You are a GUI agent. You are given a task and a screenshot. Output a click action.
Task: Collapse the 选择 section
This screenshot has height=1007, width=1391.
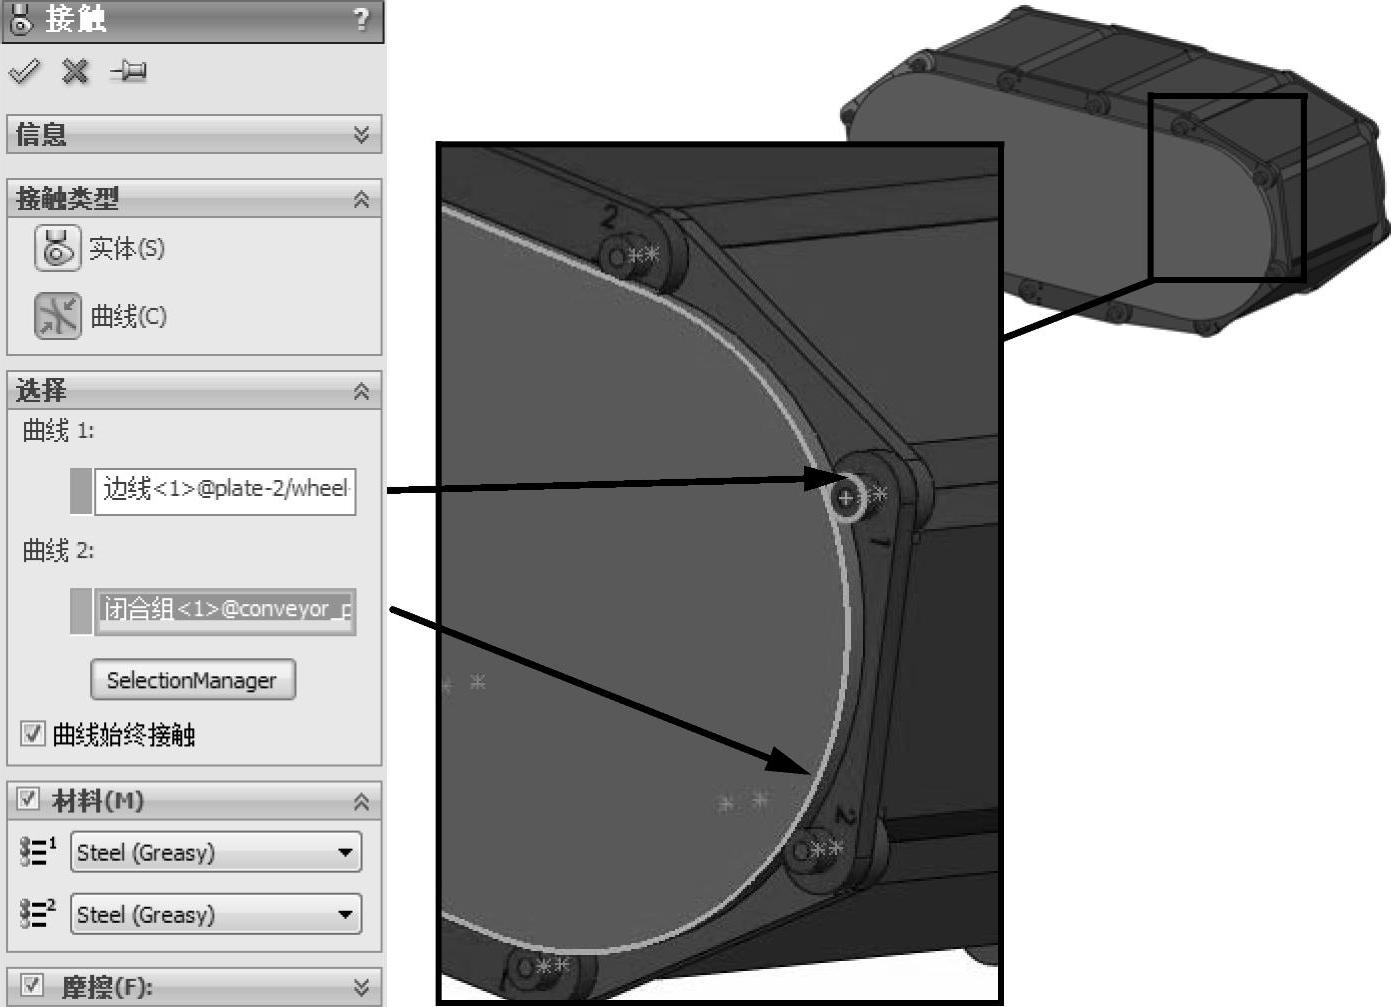coord(361,391)
